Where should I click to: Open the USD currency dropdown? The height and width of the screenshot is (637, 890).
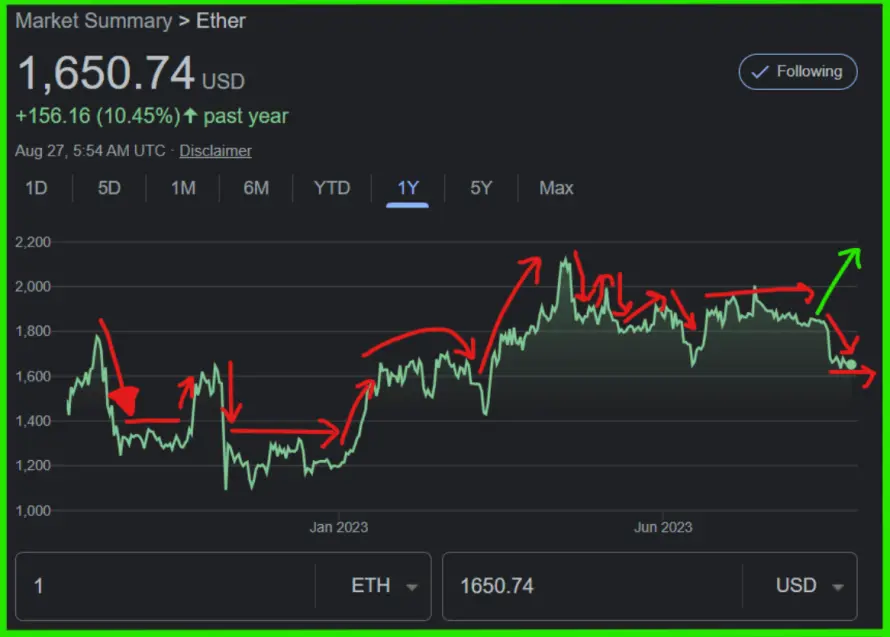coord(809,586)
